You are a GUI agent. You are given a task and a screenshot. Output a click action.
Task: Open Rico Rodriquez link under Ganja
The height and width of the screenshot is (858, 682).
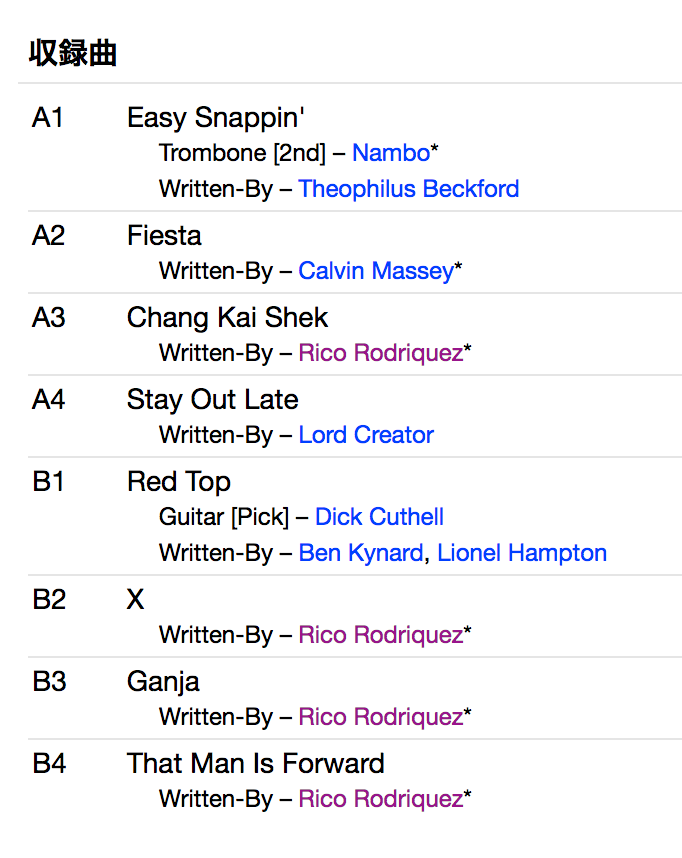coord(380,717)
